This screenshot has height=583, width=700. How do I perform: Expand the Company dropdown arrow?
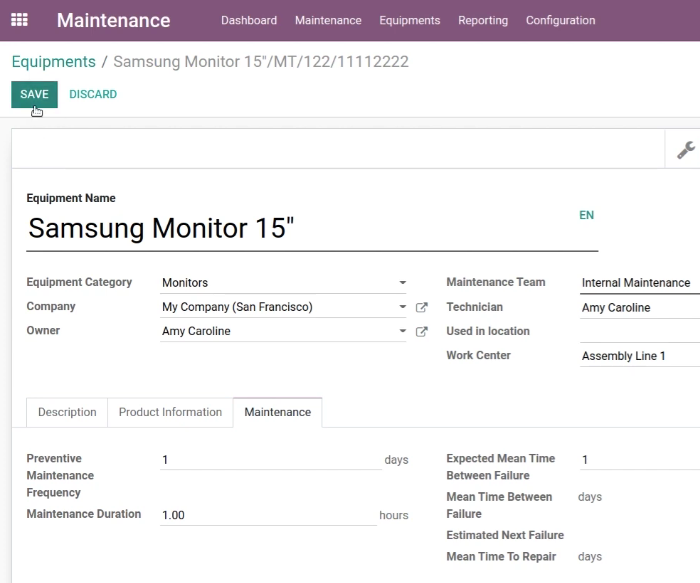tap(402, 307)
